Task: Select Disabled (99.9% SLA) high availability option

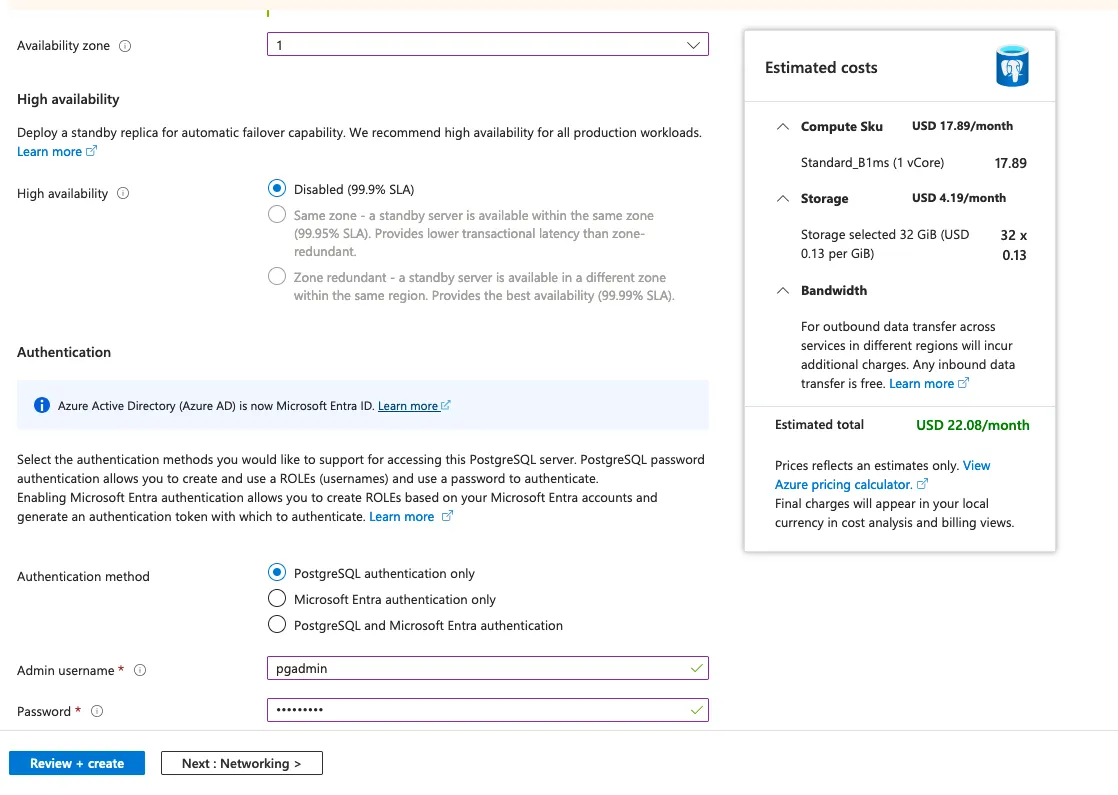Action: (x=277, y=189)
